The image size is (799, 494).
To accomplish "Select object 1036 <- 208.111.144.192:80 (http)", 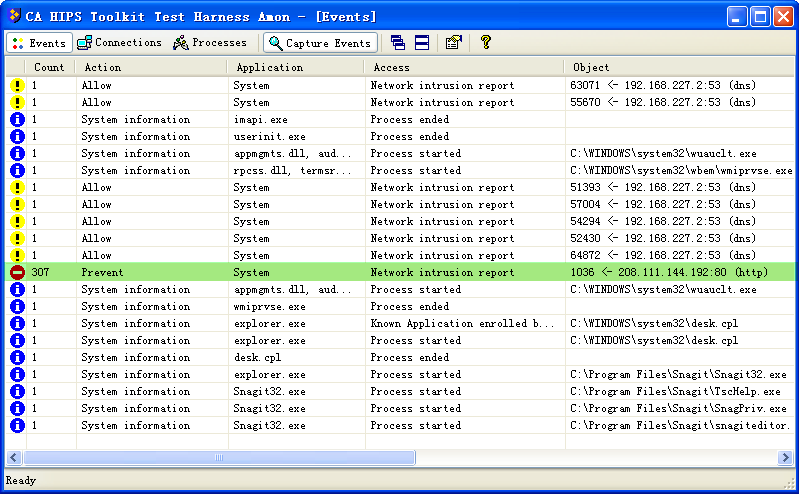I will 669,272.
